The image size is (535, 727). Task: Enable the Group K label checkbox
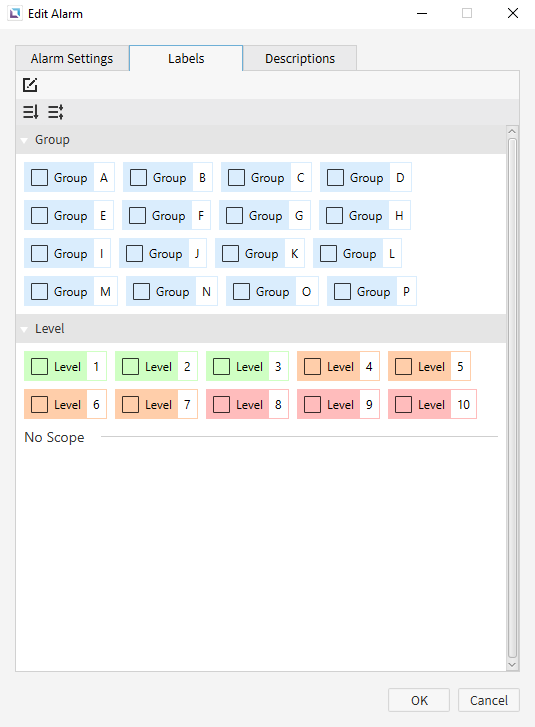tap(230, 254)
